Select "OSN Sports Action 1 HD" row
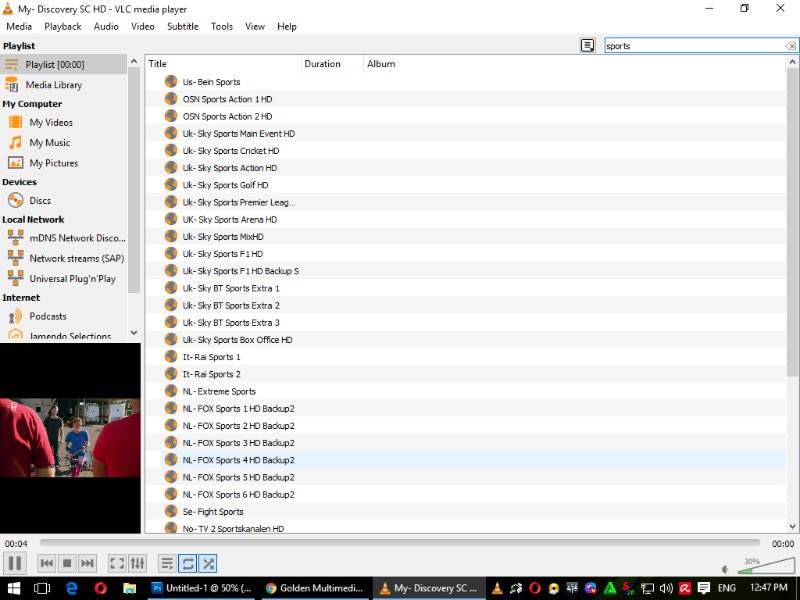The width and height of the screenshot is (800, 600). [x=465, y=99]
